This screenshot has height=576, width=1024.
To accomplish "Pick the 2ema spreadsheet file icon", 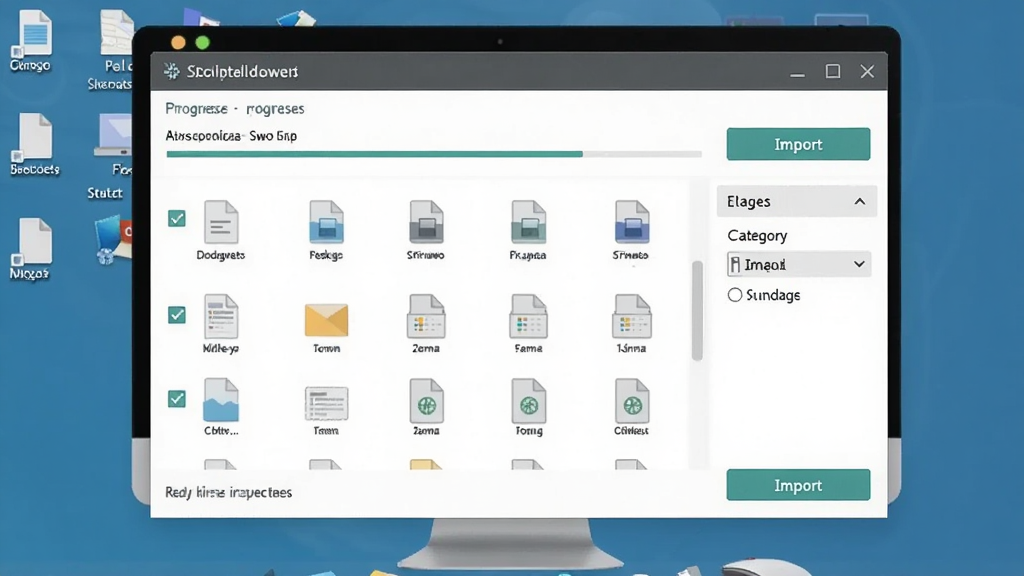I will (x=426, y=316).
